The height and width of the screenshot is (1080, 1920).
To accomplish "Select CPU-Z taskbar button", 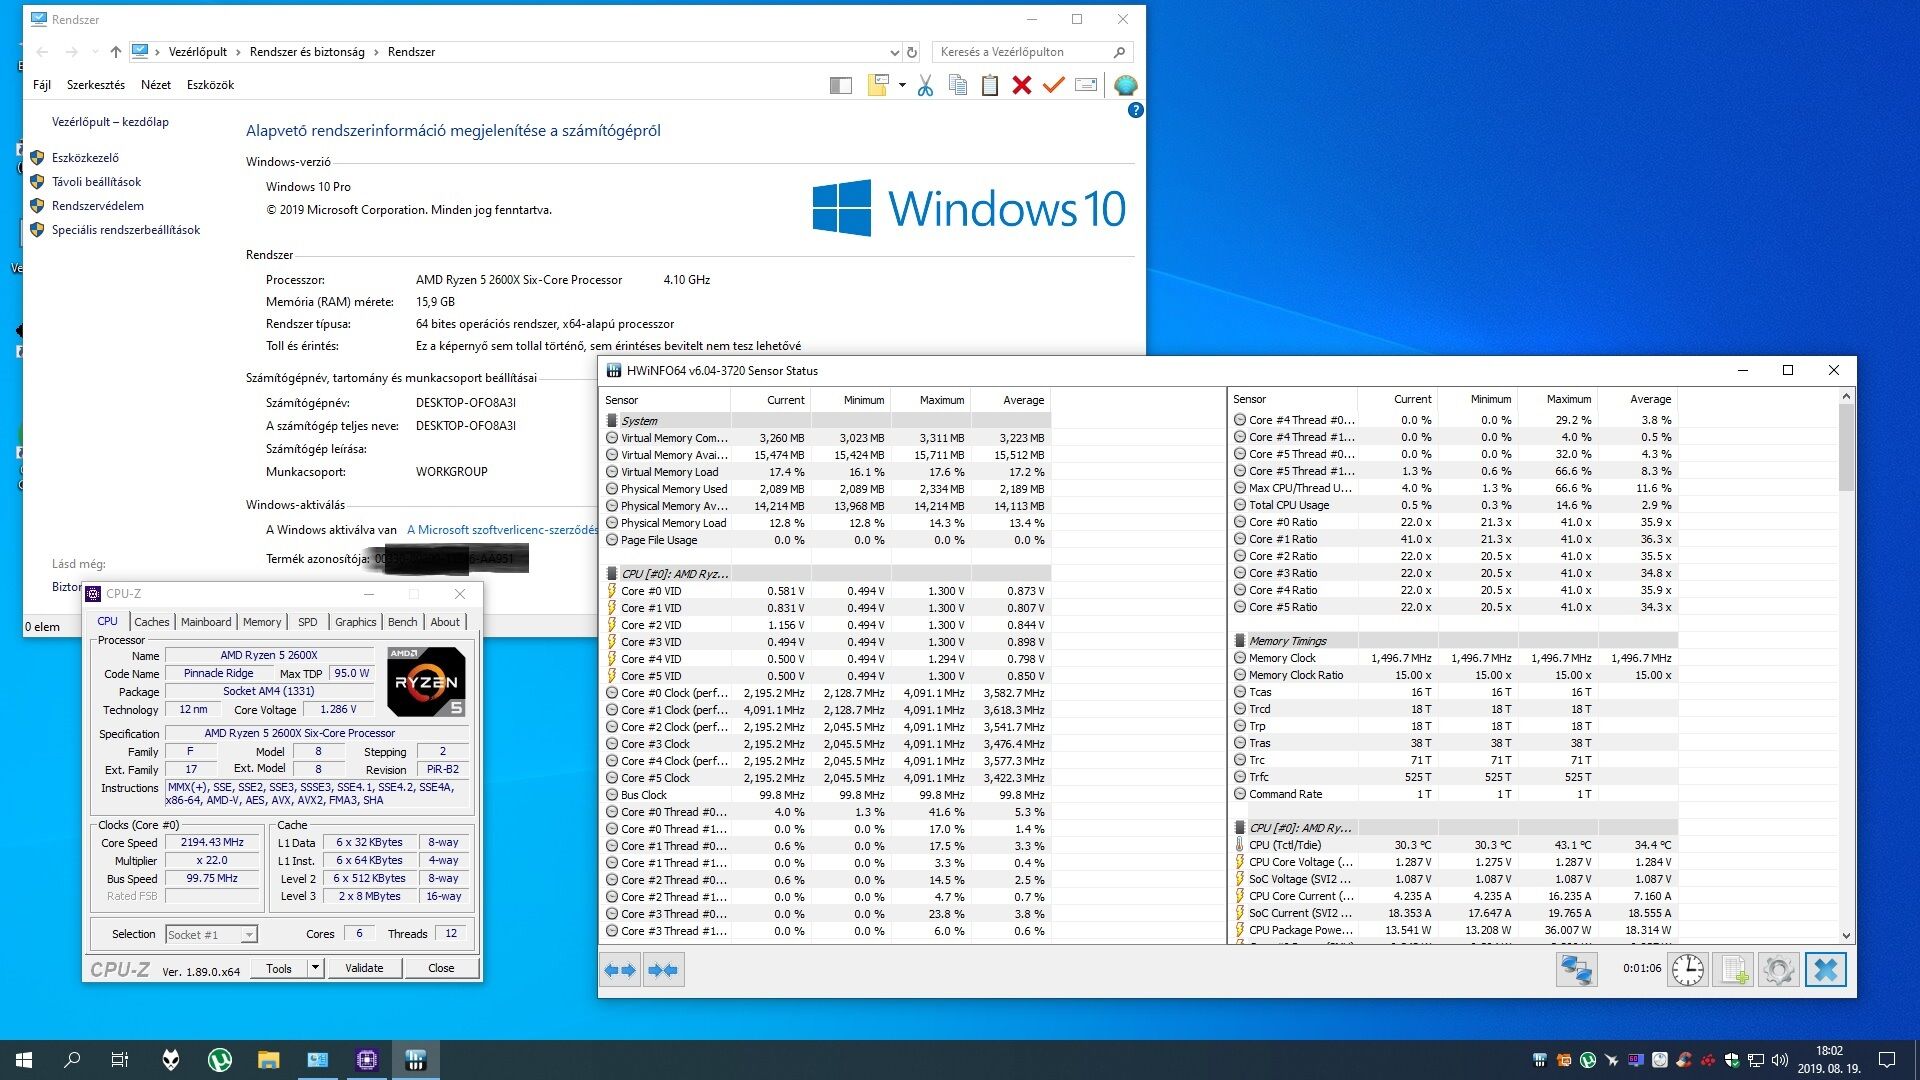I will coord(367,1060).
